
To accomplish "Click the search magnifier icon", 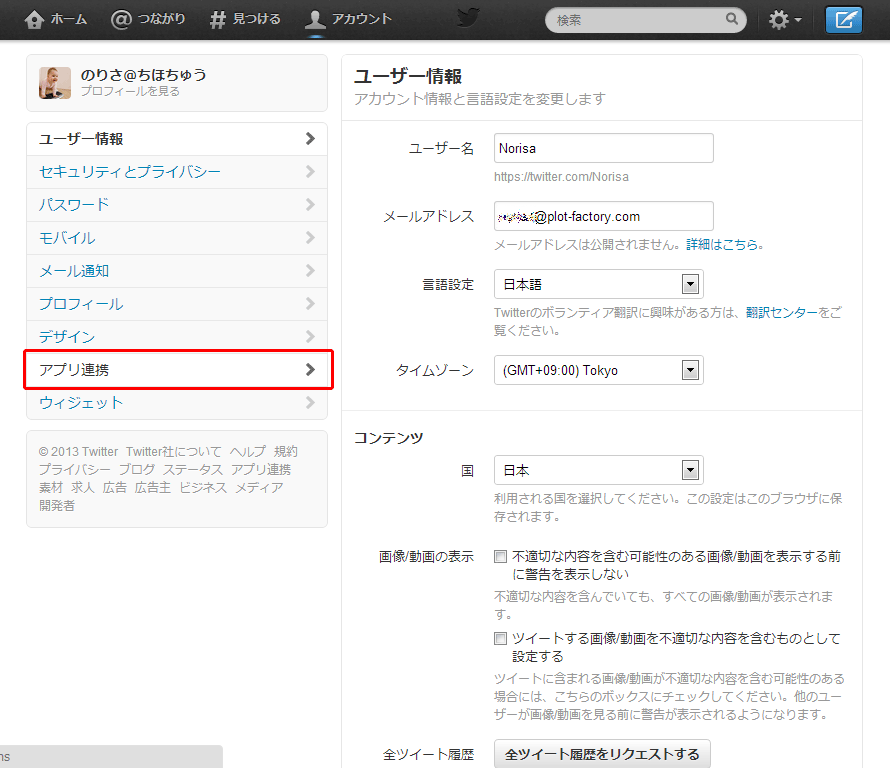I will click(732, 19).
